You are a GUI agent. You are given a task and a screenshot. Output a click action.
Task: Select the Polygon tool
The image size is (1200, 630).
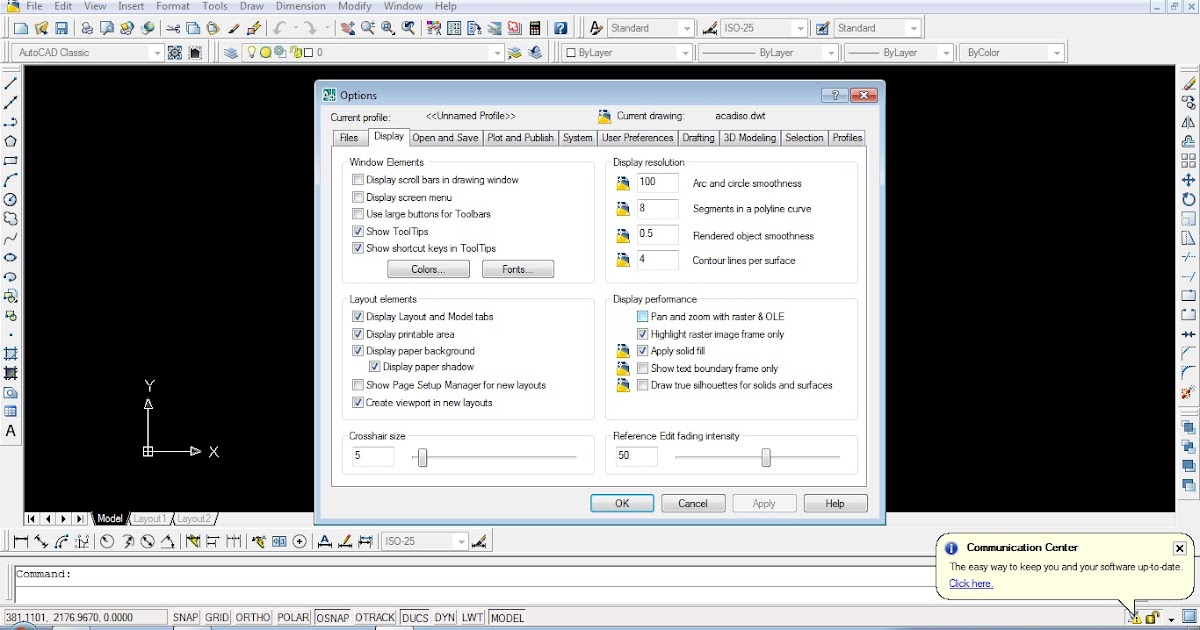click(x=12, y=139)
